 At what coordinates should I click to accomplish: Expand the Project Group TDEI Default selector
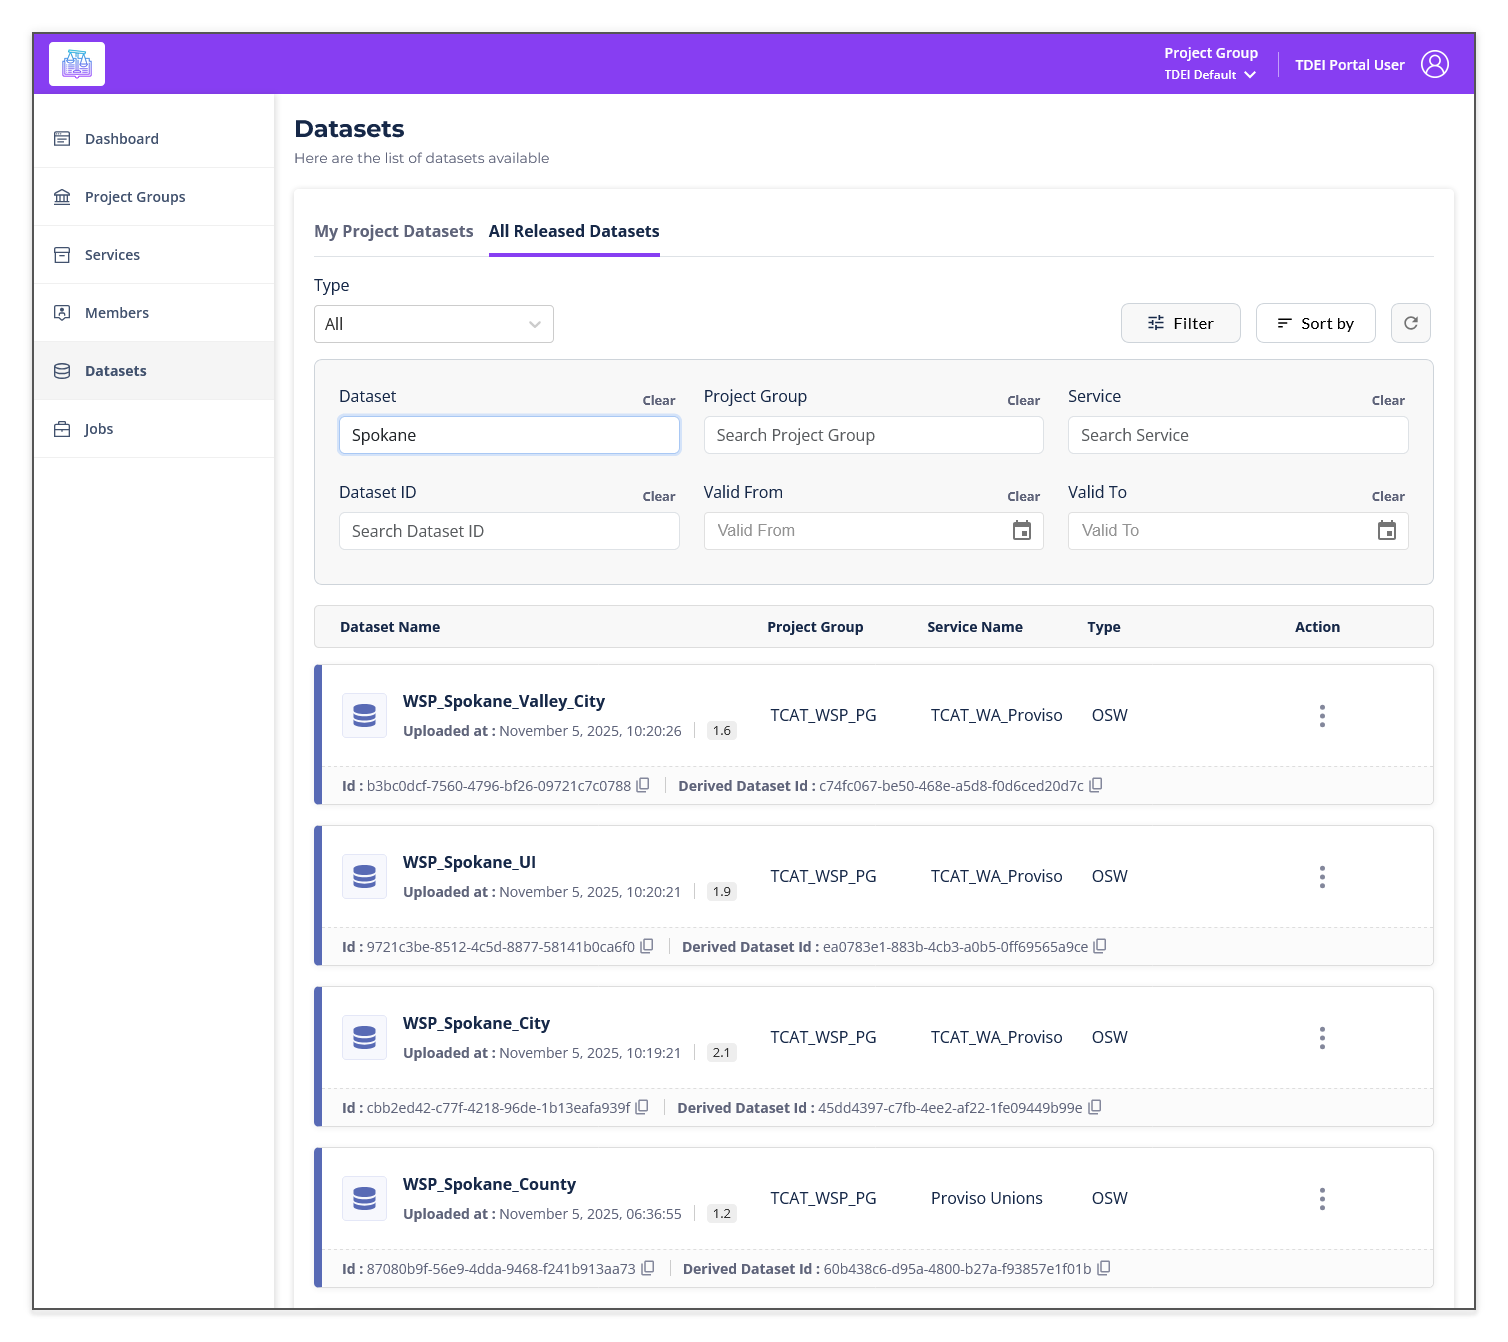coord(1210,75)
